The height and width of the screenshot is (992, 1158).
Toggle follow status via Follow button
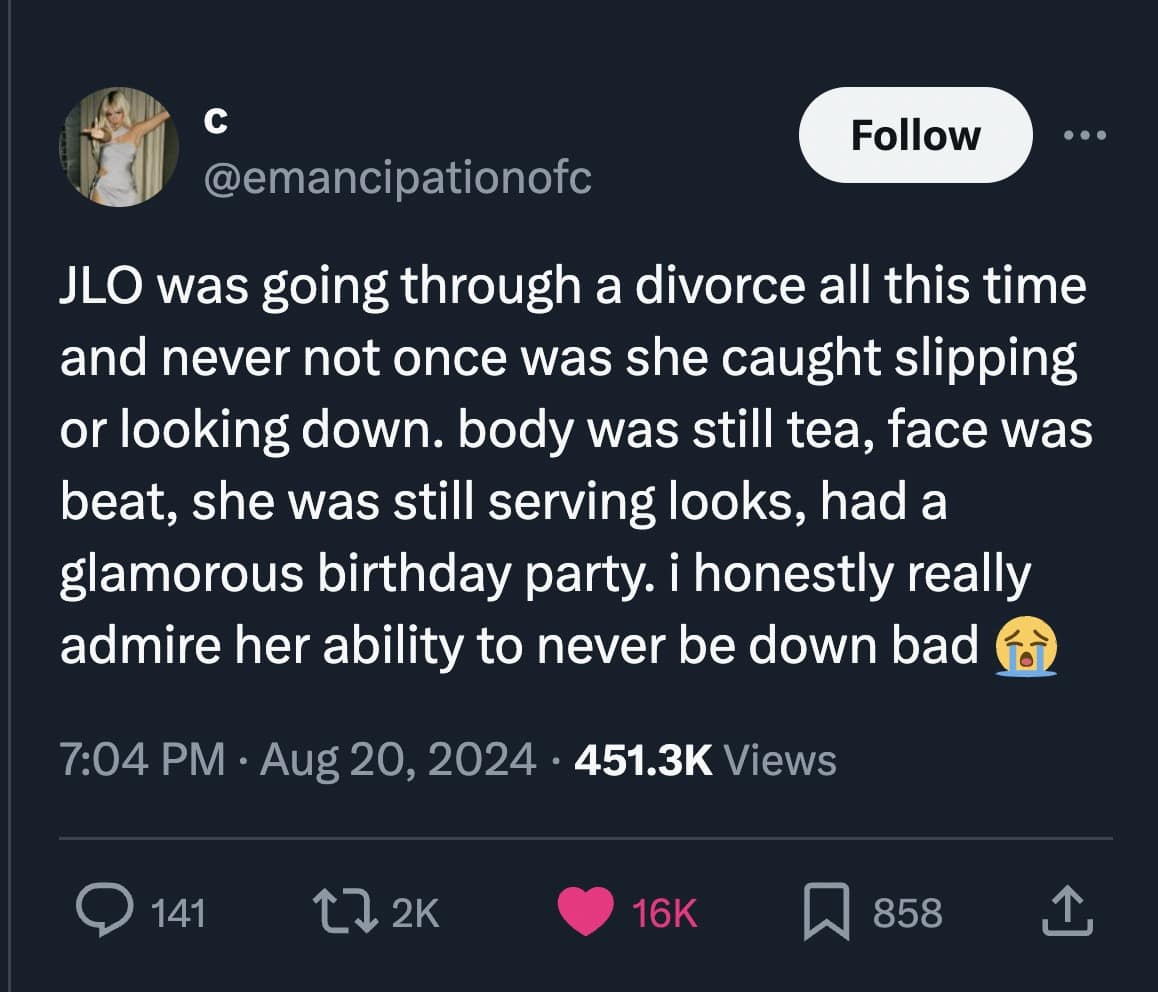tap(915, 135)
